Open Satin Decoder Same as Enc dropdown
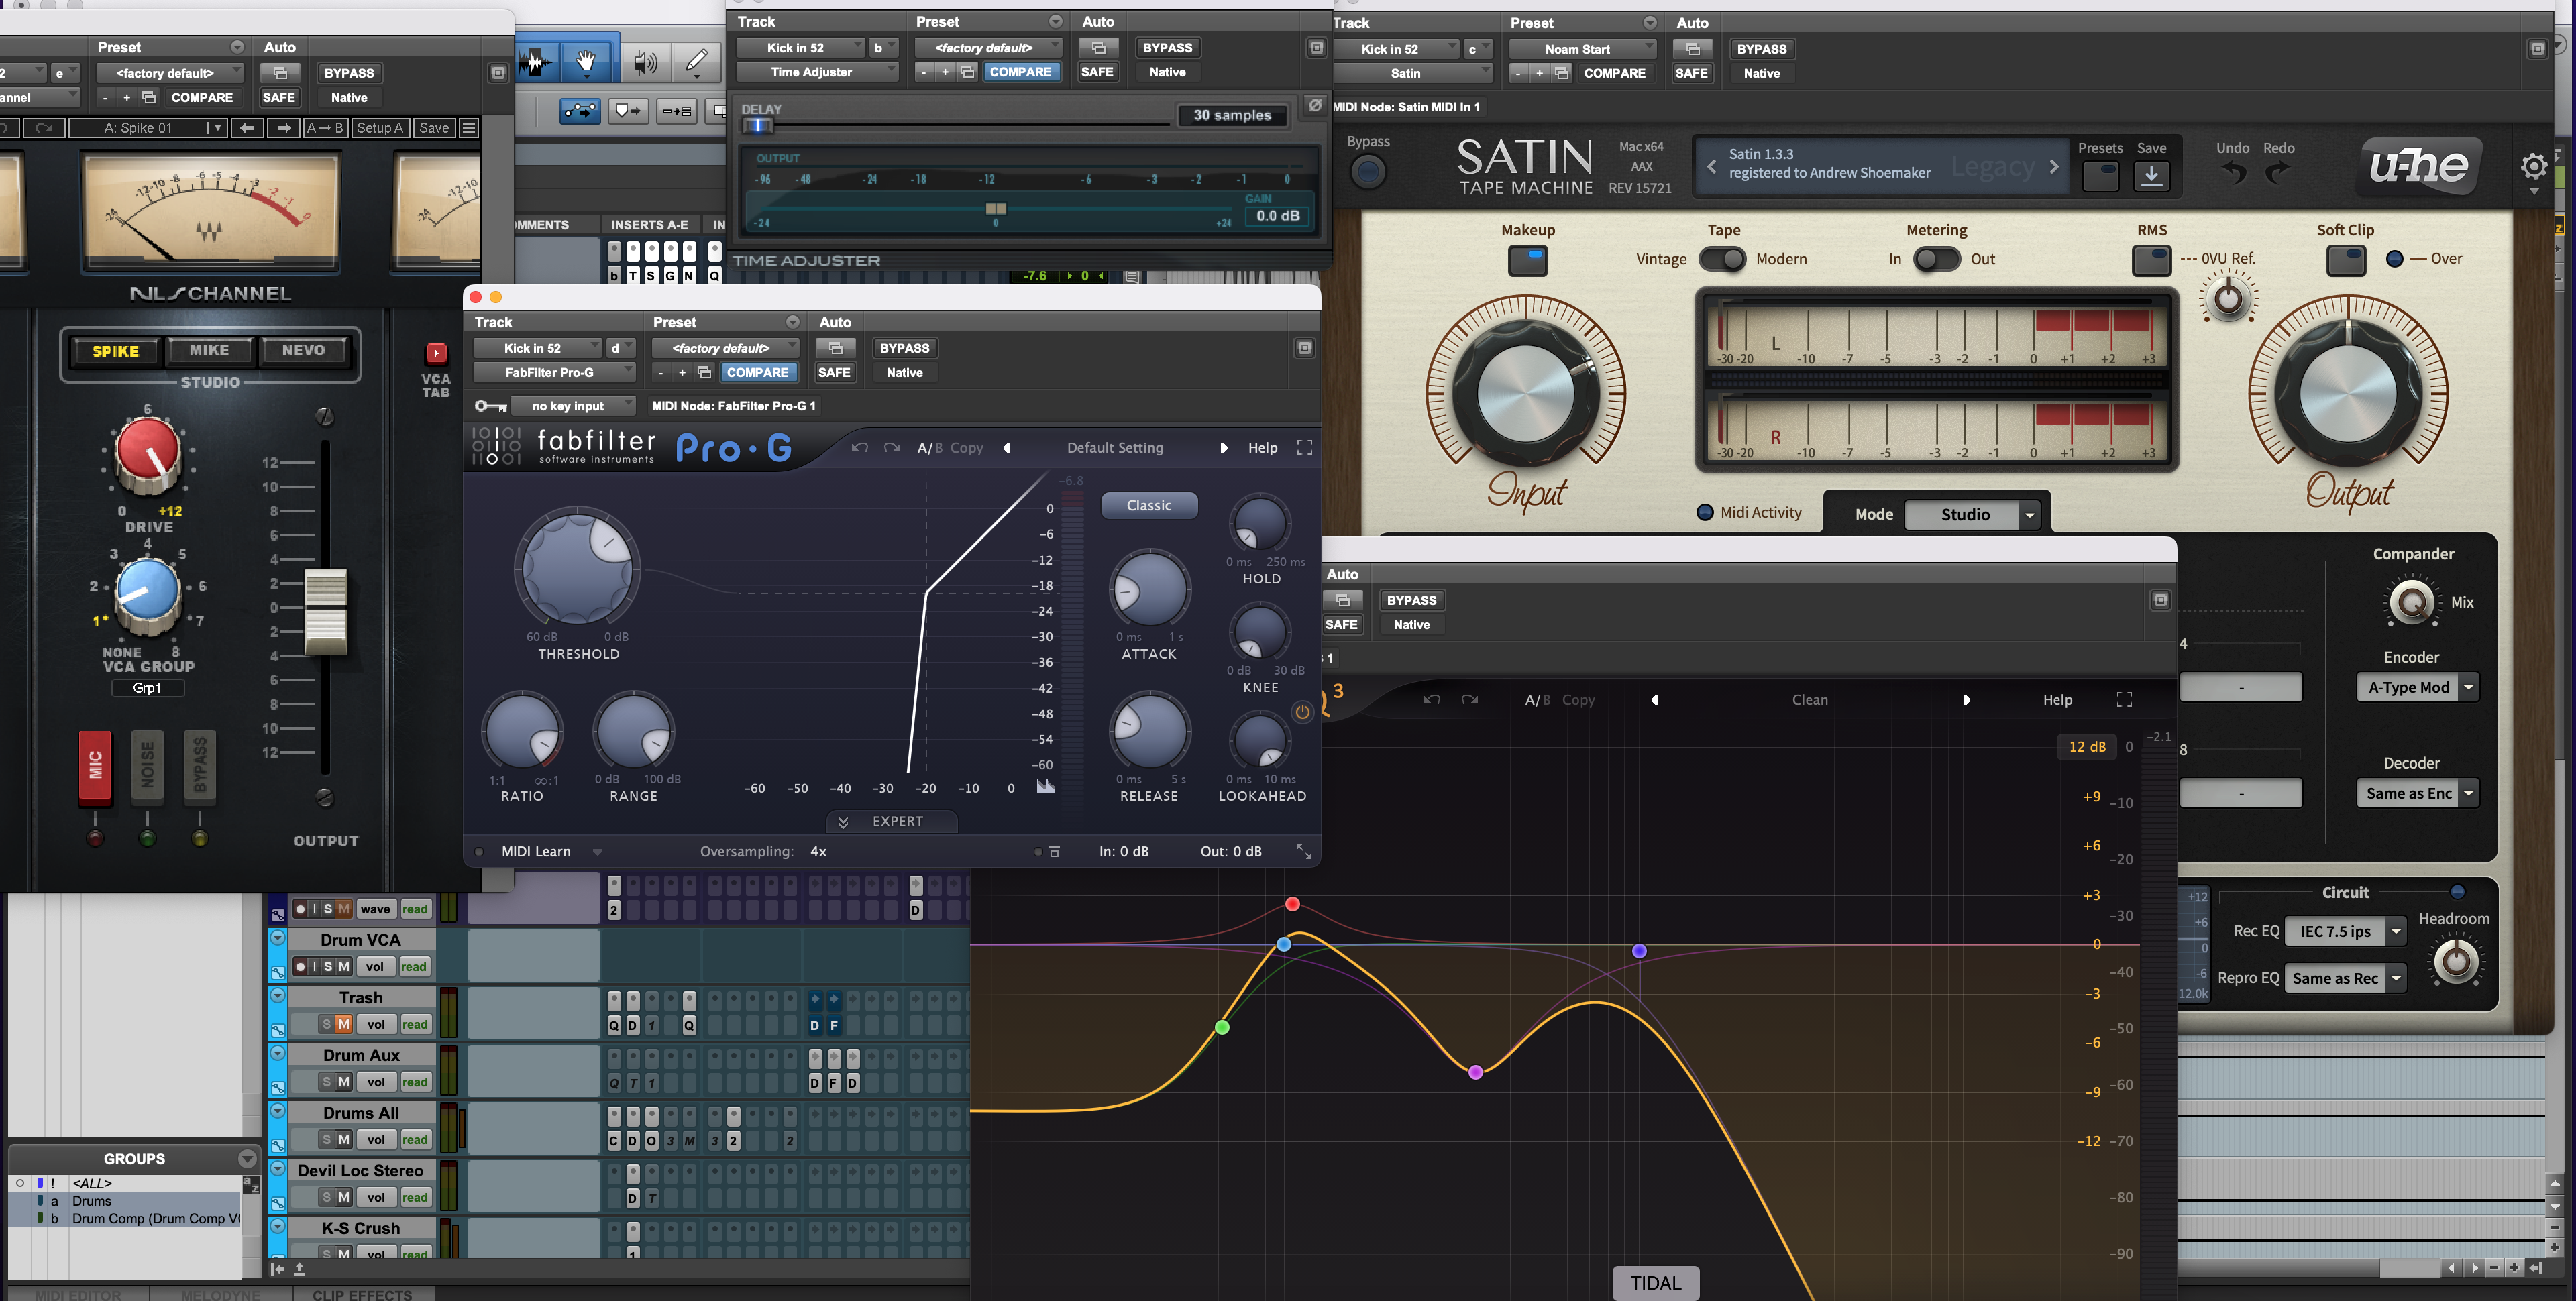The width and height of the screenshot is (2576, 1301). click(x=2418, y=793)
